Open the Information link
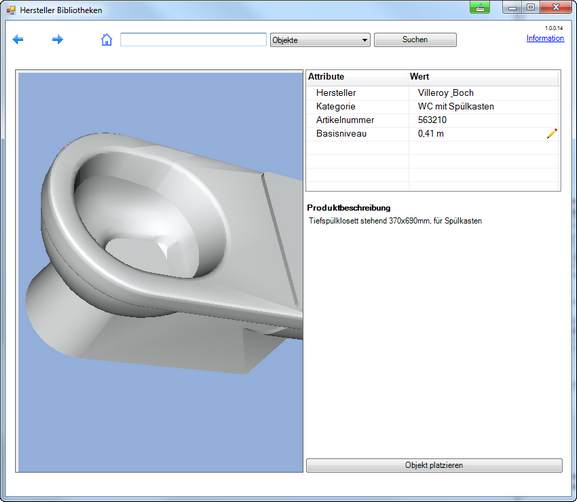 pos(545,38)
